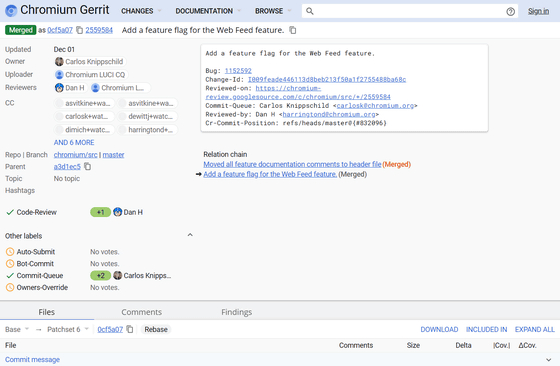The image size is (560, 366).
Task: Copy commit hash 0cf5a07 next to Merged
Action: 79,30
